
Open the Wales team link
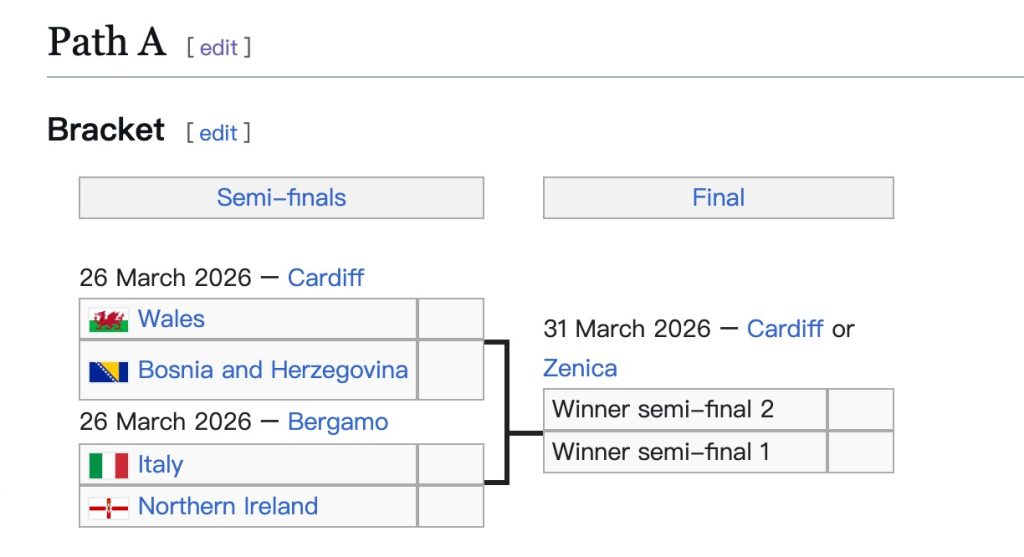171,319
